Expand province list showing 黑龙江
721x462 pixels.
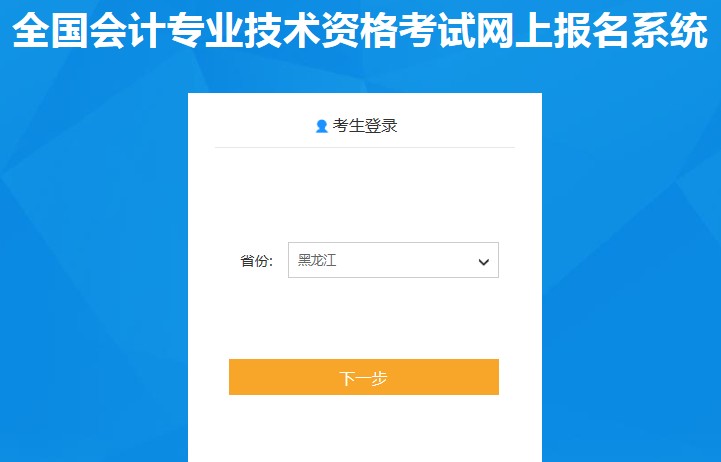coord(393,260)
